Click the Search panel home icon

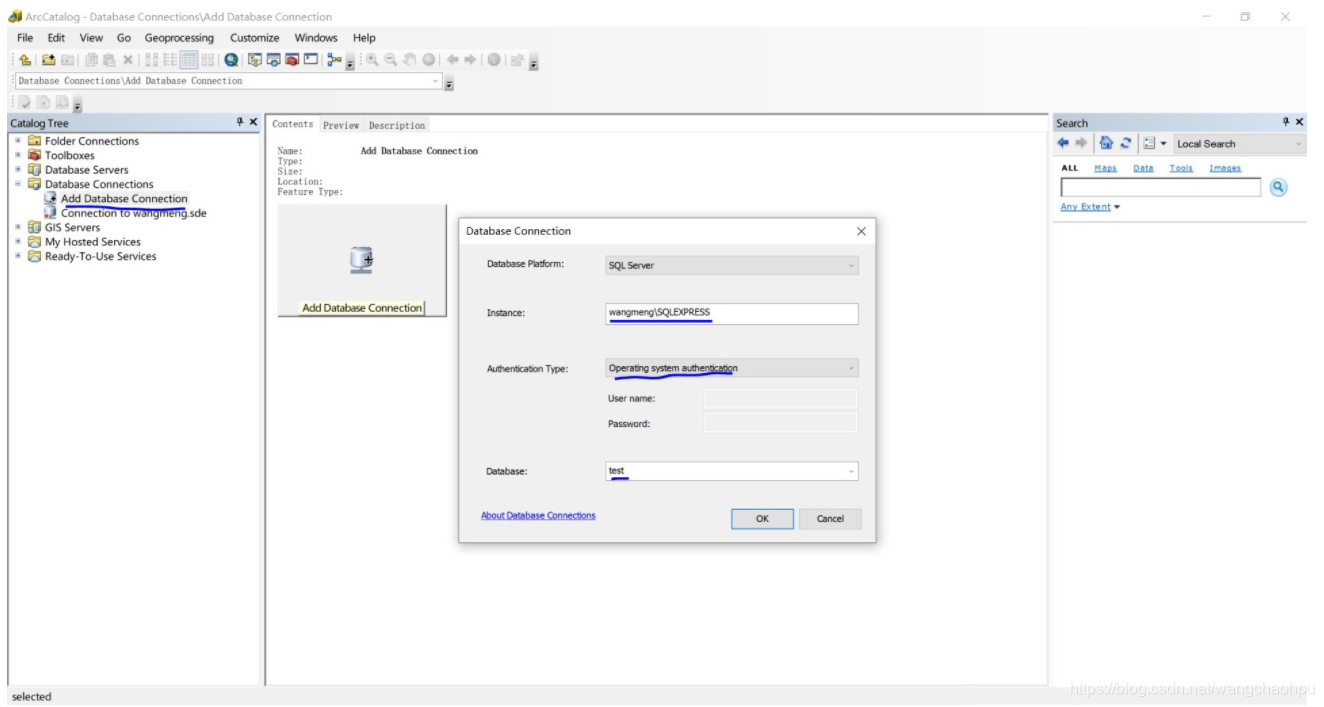point(1105,143)
